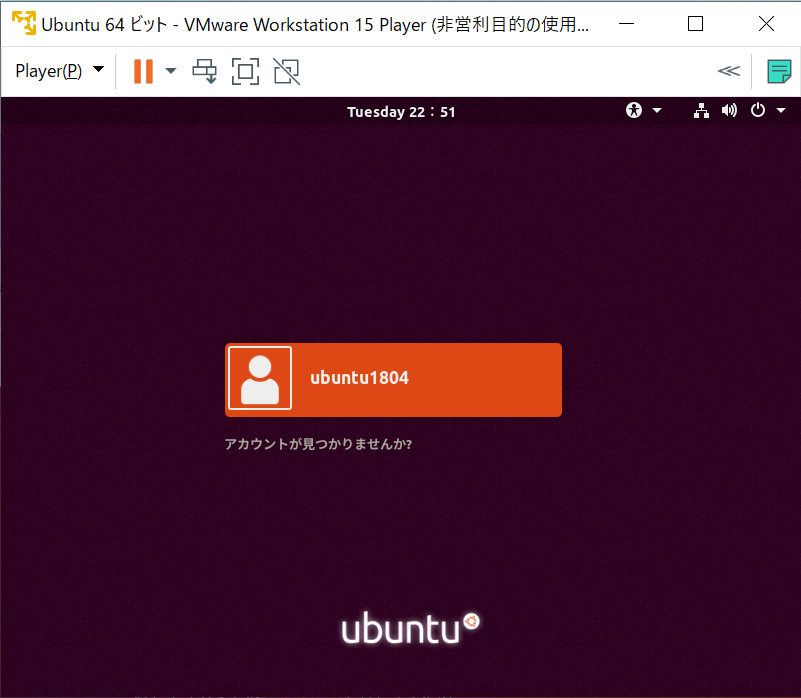The height and width of the screenshot is (698, 801).
Task: Maximize the VMware Player window
Action: [695, 24]
